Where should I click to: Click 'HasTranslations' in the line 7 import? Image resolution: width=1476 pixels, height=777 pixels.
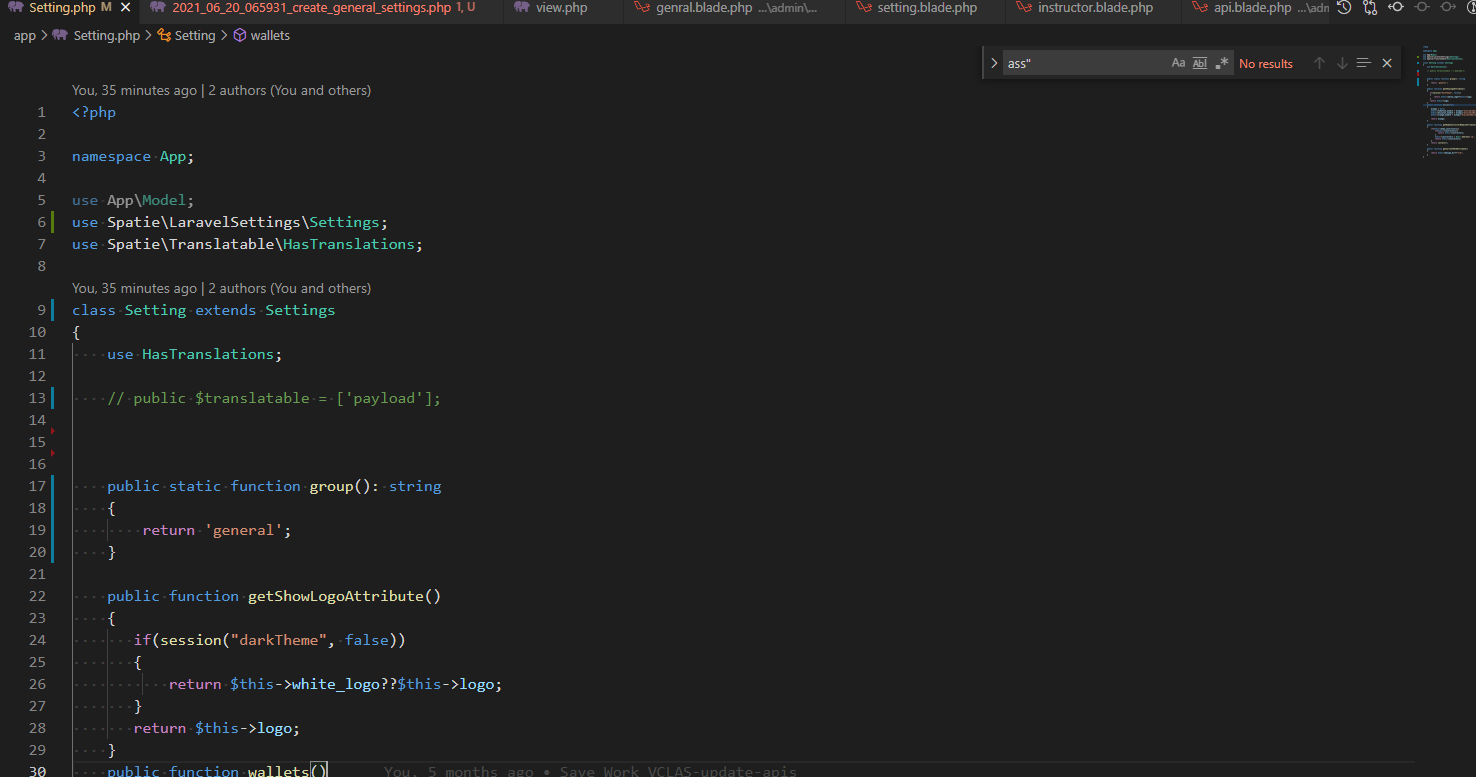(x=348, y=244)
